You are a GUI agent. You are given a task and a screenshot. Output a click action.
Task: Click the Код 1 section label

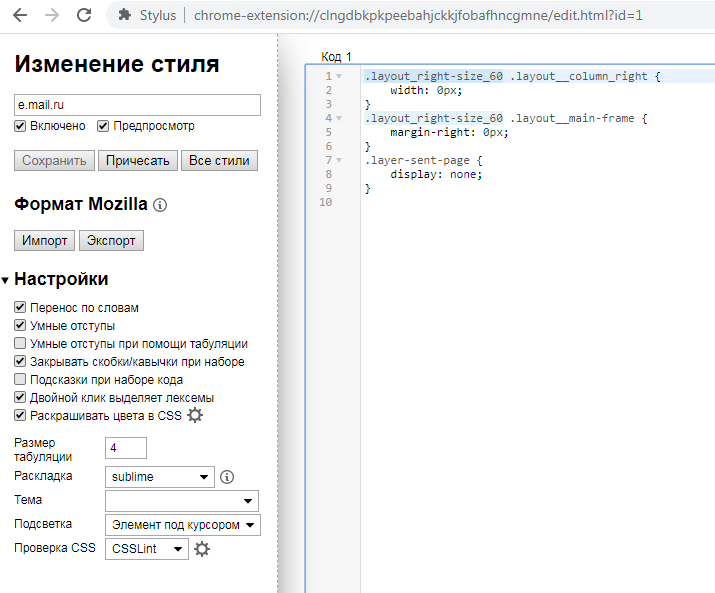coord(336,57)
